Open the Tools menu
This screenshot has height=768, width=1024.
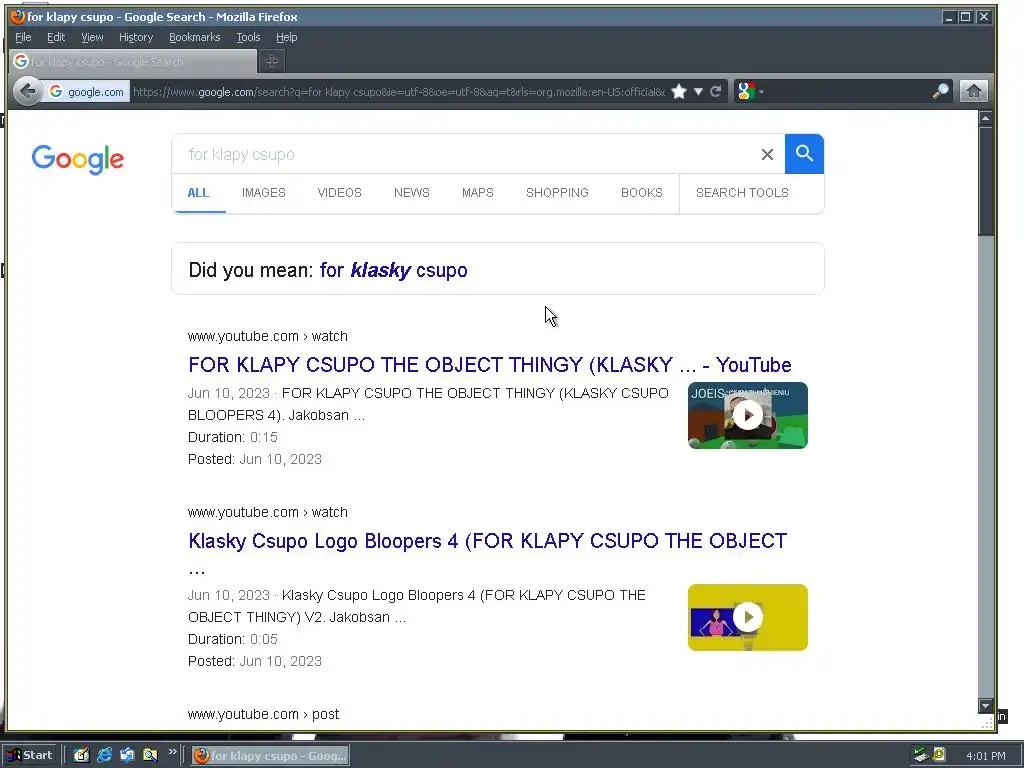pyautogui.click(x=248, y=37)
